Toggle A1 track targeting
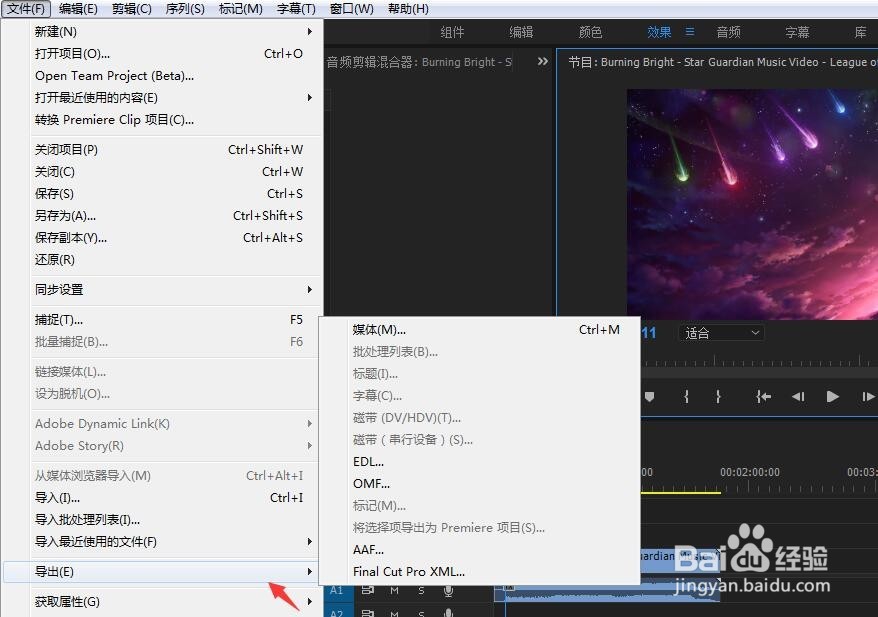Image resolution: width=878 pixels, height=617 pixels. point(339,591)
